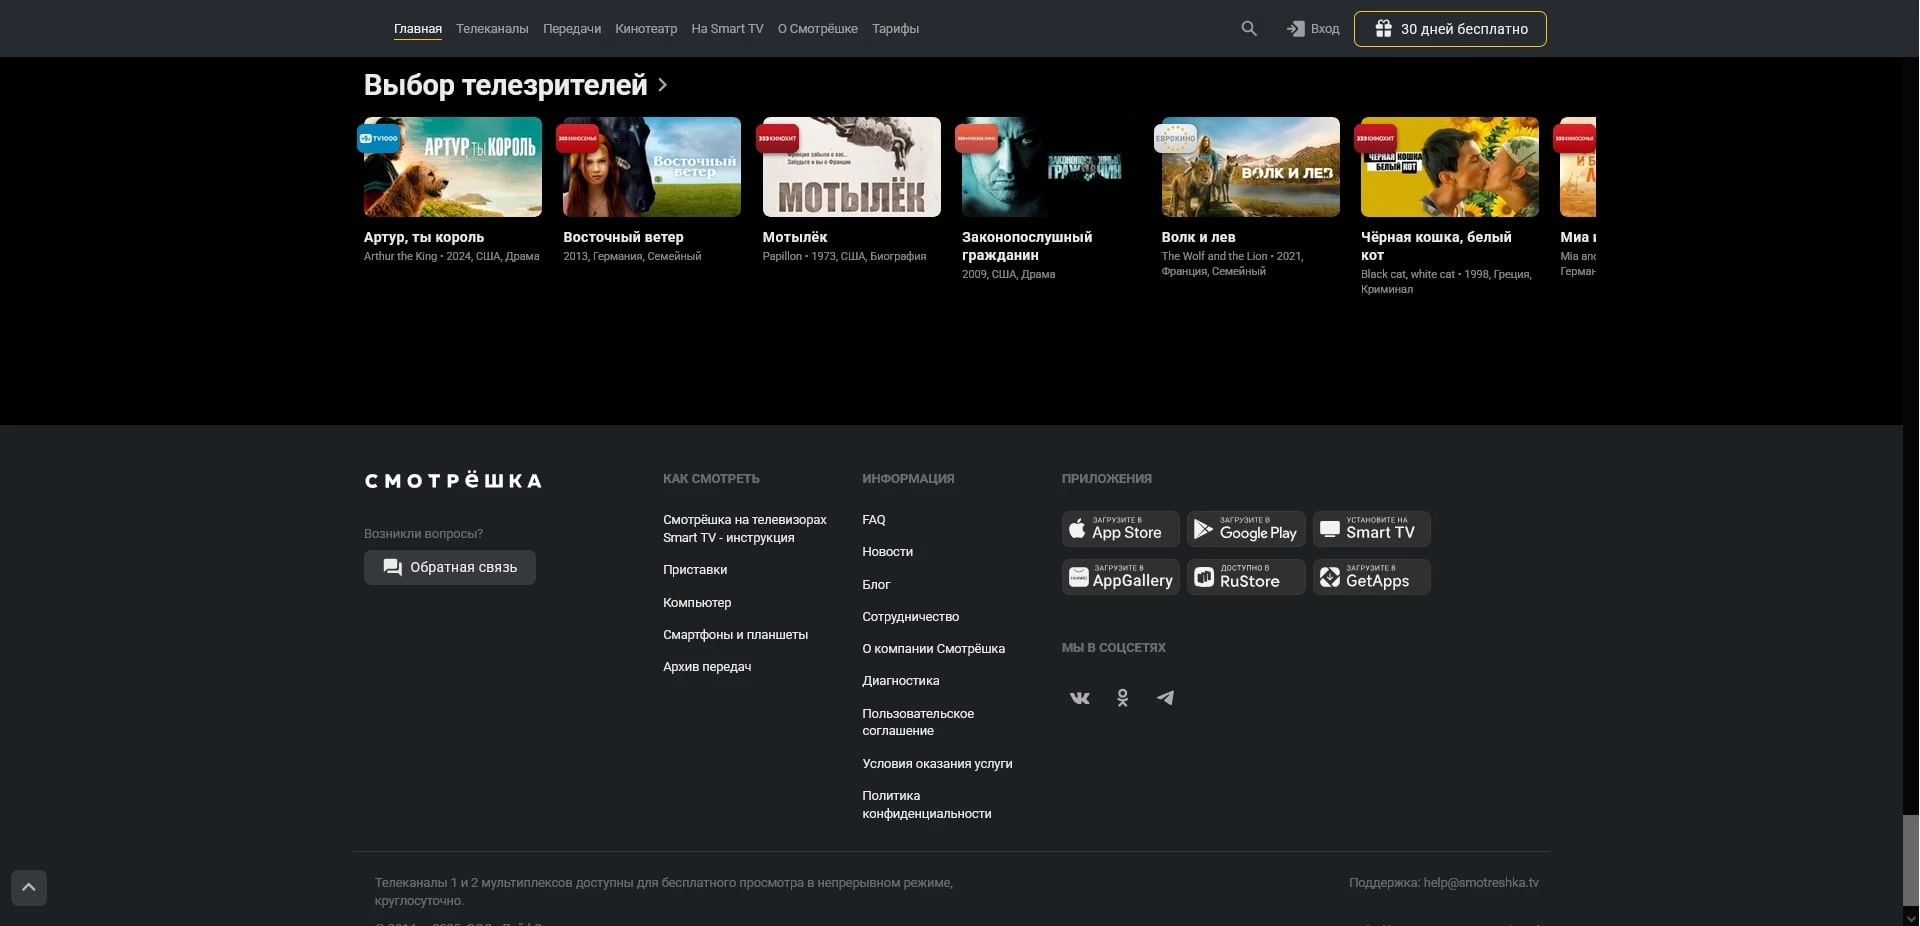Click the GetApps download badge
The height and width of the screenshot is (926, 1920).
click(x=1371, y=577)
